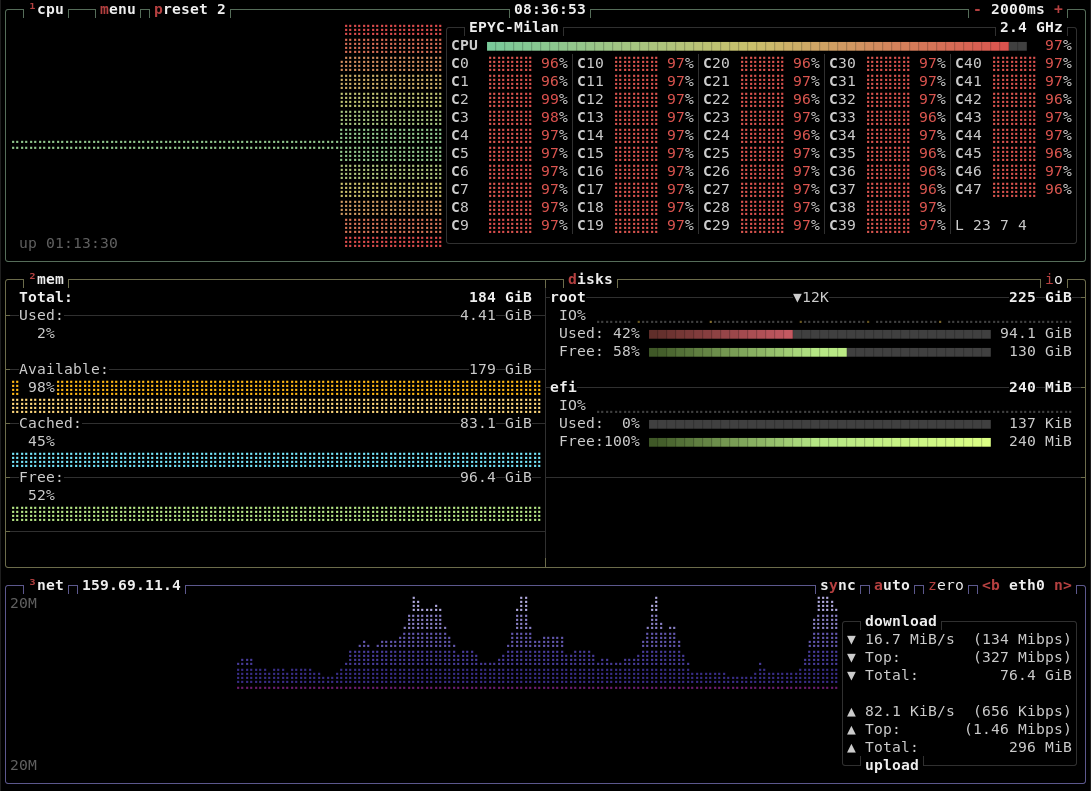Click the upload speed up-arrow icon

(x=851, y=711)
